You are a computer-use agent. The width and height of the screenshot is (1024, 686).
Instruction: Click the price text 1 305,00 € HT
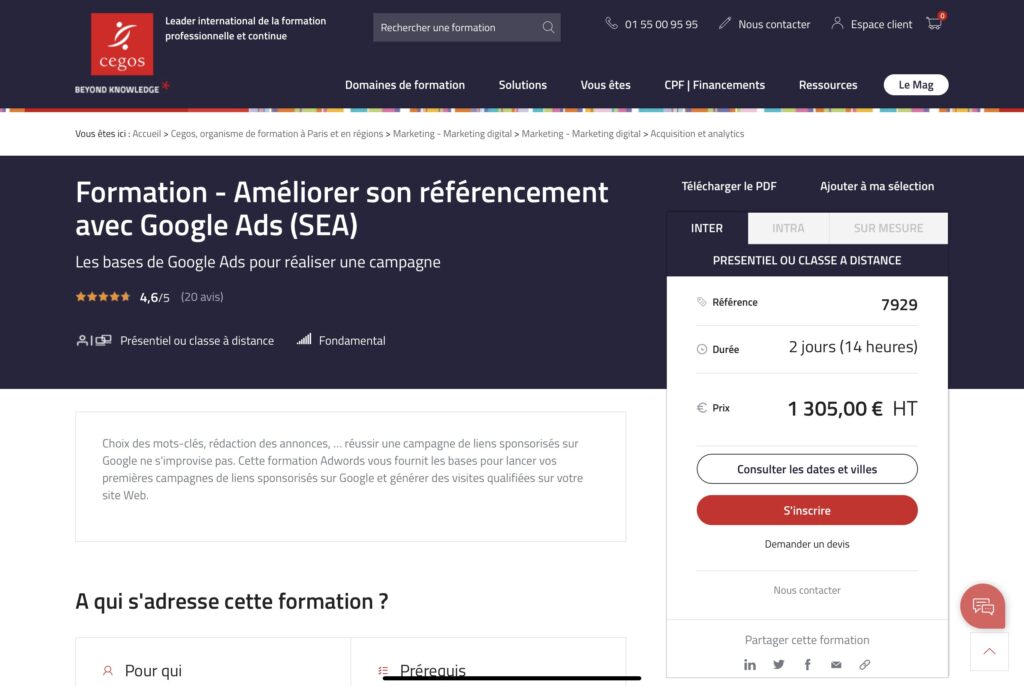coord(852,408)
